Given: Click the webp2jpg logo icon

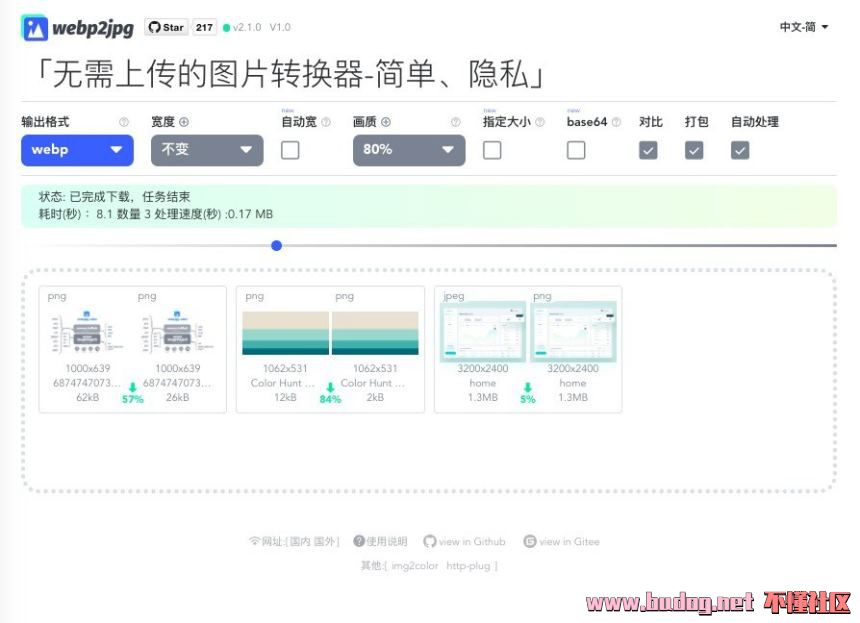Looking at the screenshot, I should pos(35,28).
